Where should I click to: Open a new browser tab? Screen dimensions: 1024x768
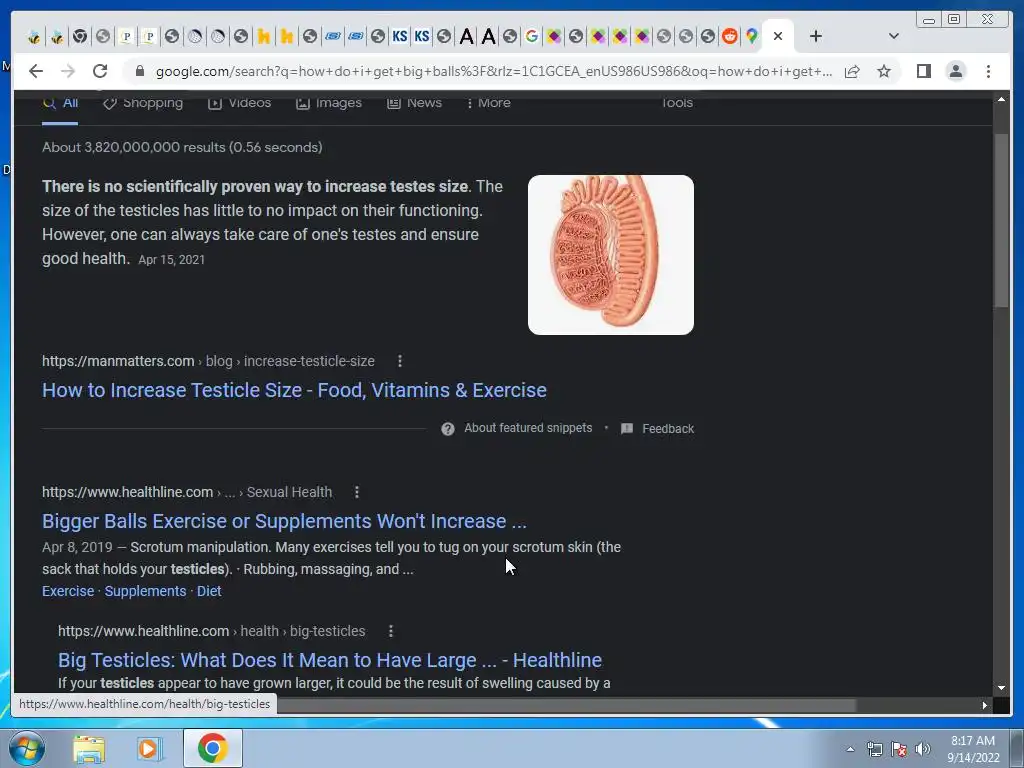click(816, 36)
